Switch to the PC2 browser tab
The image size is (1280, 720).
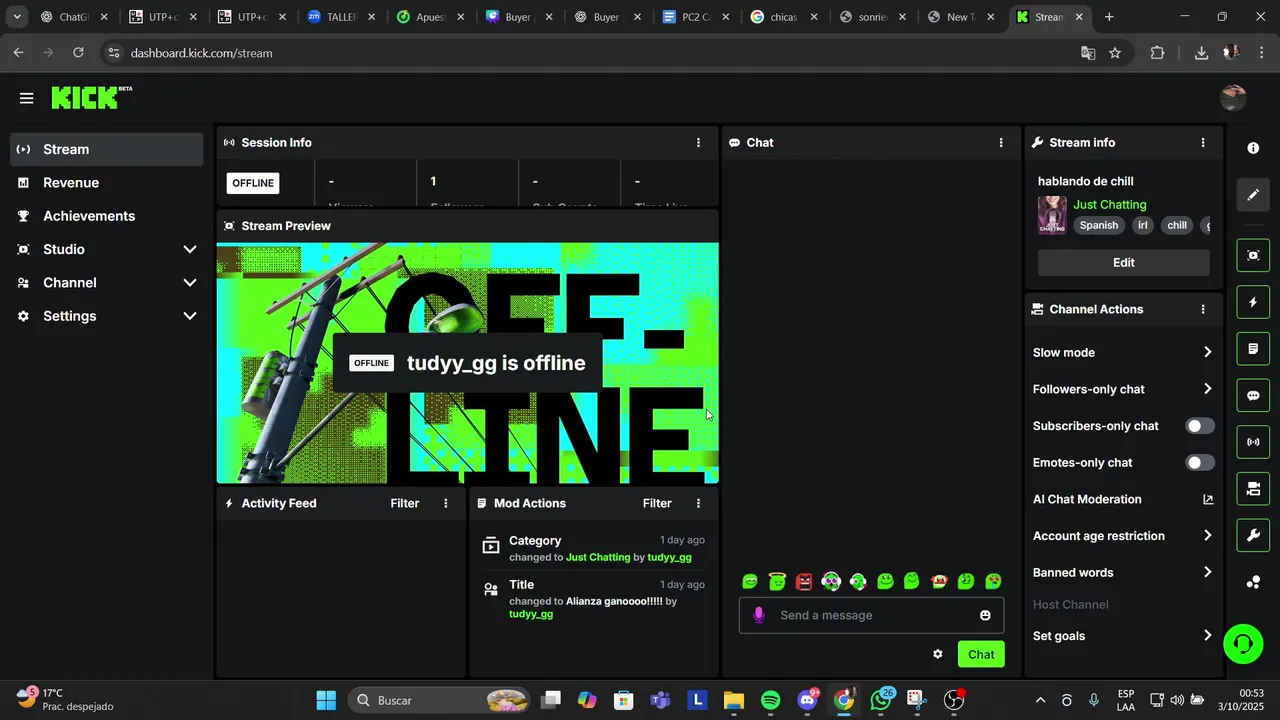pos(697,17)
